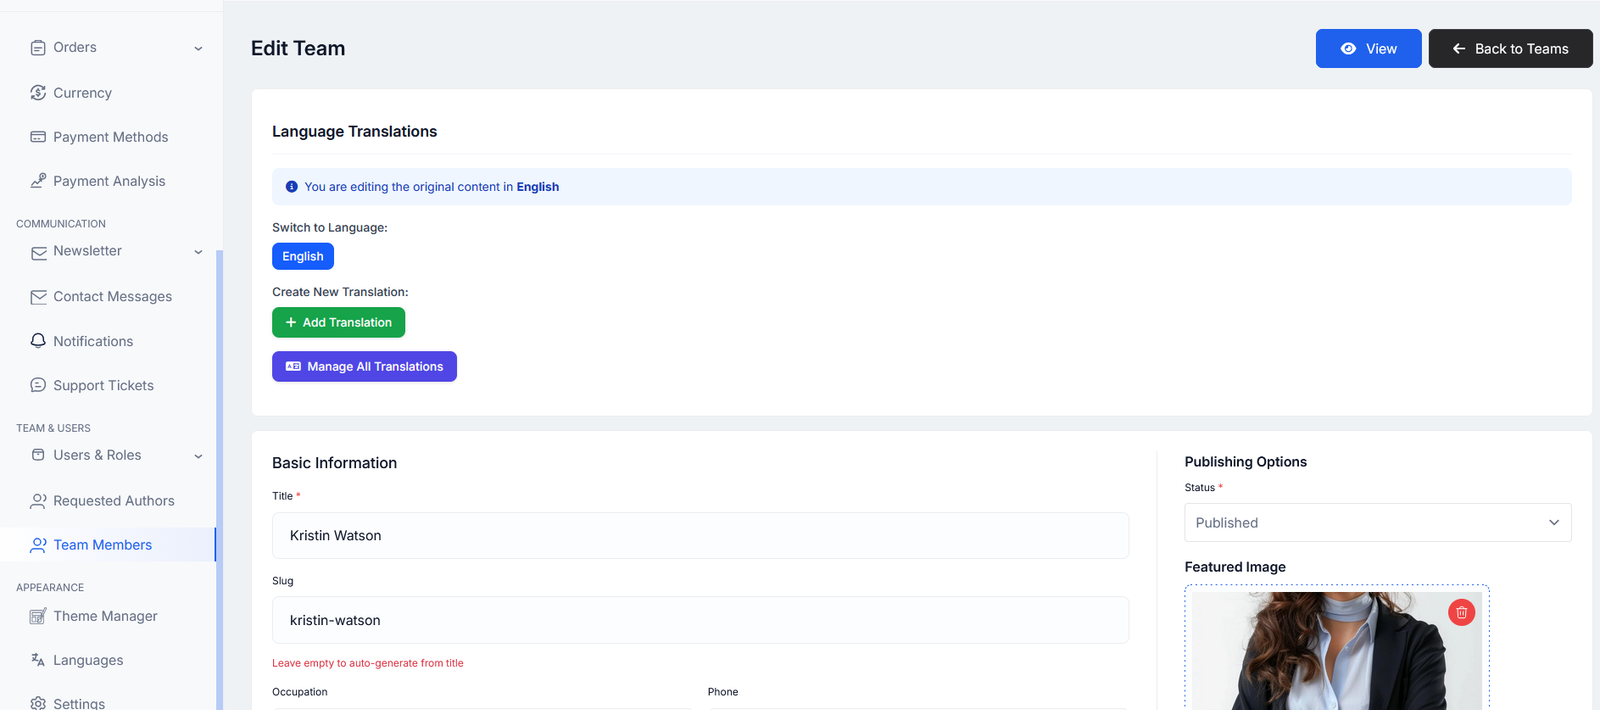Expand the Orders menu chevron

point(198,48)
